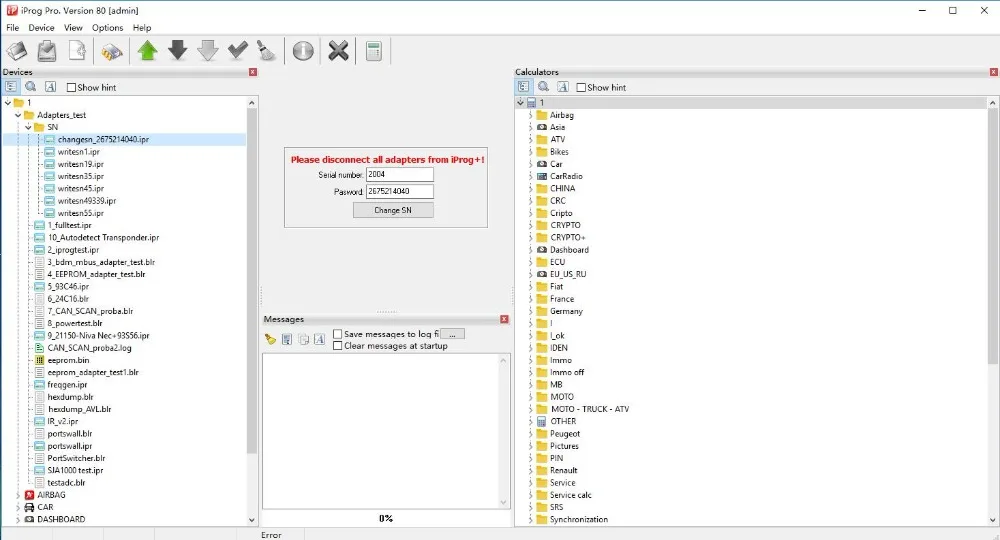Click search magnifier icon in Devices panel

31,87
